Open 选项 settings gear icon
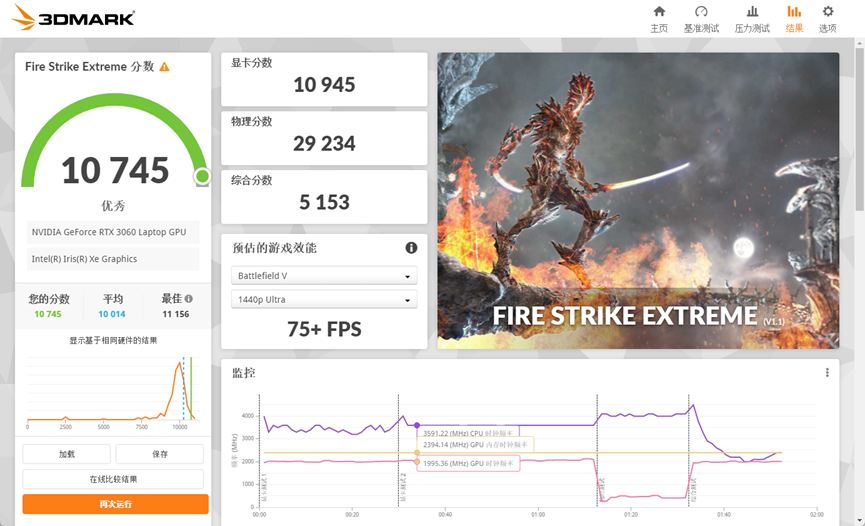Screen dimensions: 865x526 828,12
